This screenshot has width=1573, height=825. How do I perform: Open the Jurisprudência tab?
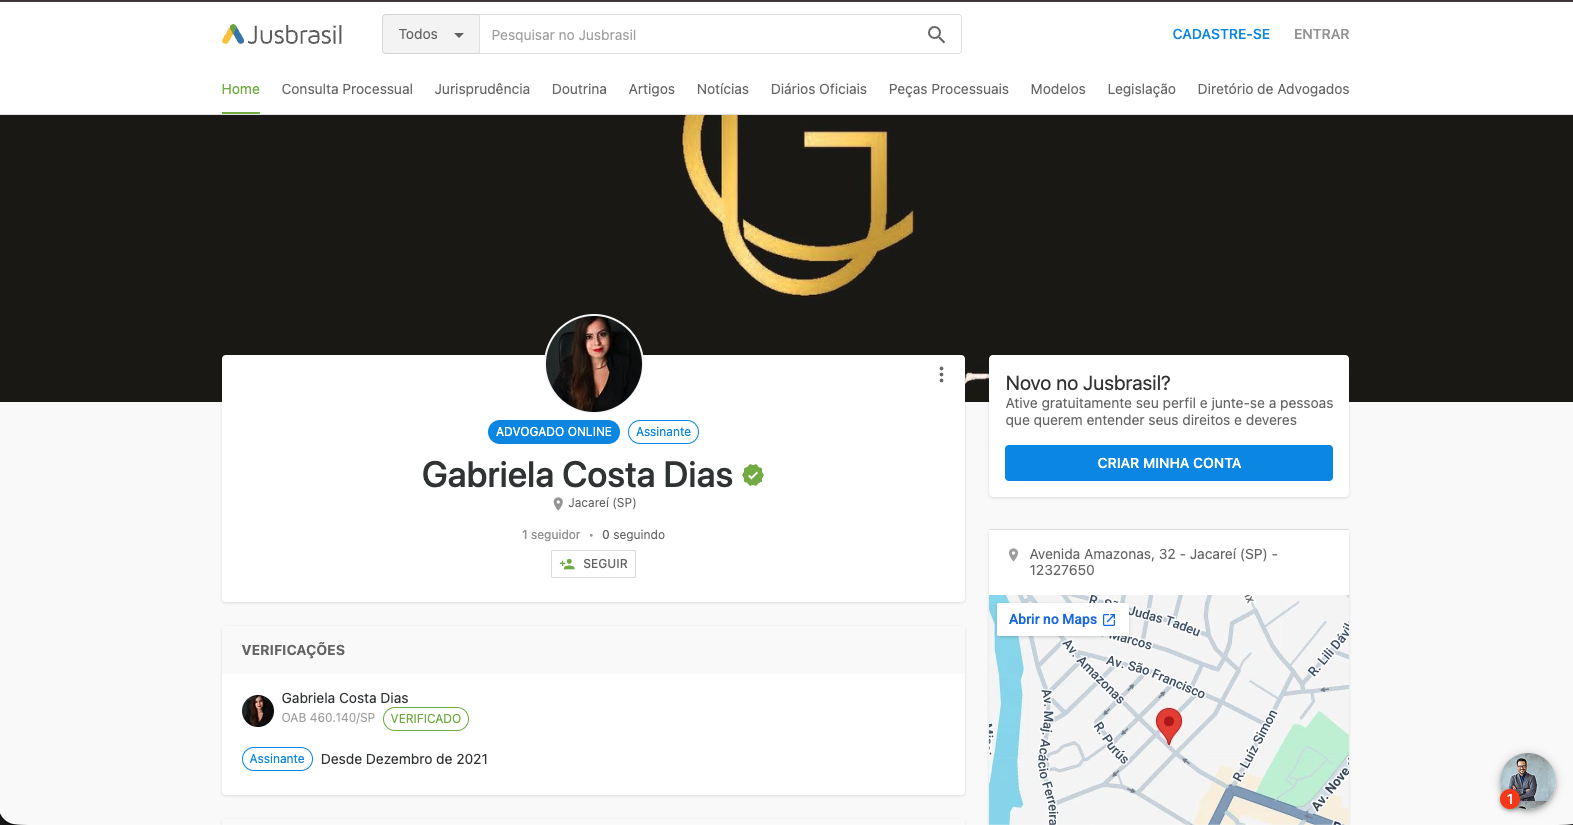[482, 89]
